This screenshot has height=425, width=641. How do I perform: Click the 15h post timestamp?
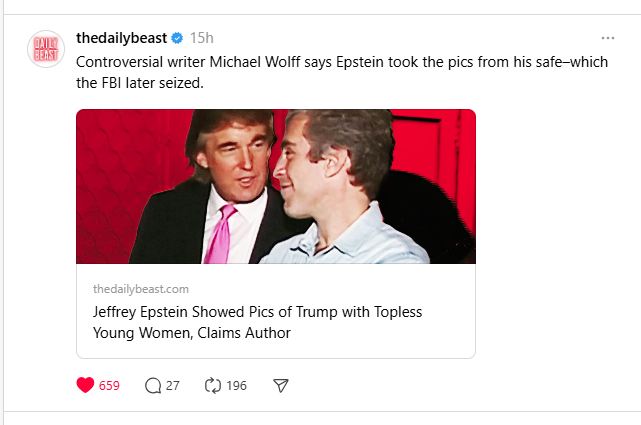[x=201, y=38]
